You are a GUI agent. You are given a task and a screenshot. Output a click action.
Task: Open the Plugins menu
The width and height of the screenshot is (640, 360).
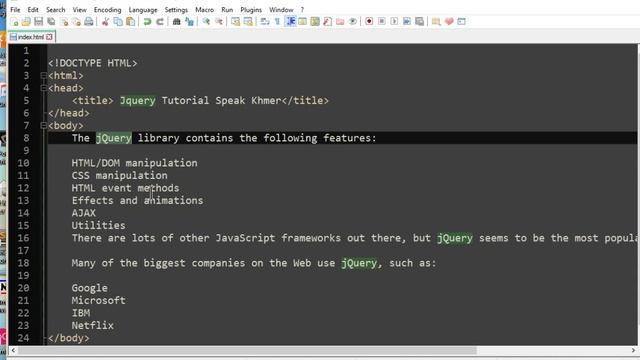click(251, 9)
